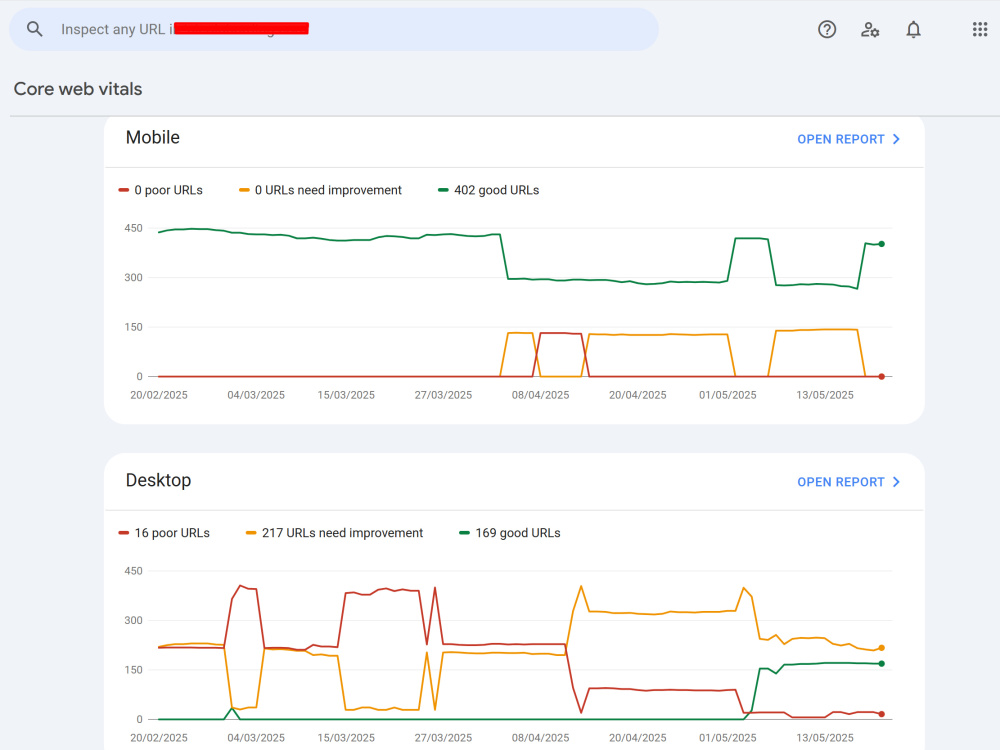Click 15/03/2025 date label on Desktop chart

point(346,738)
